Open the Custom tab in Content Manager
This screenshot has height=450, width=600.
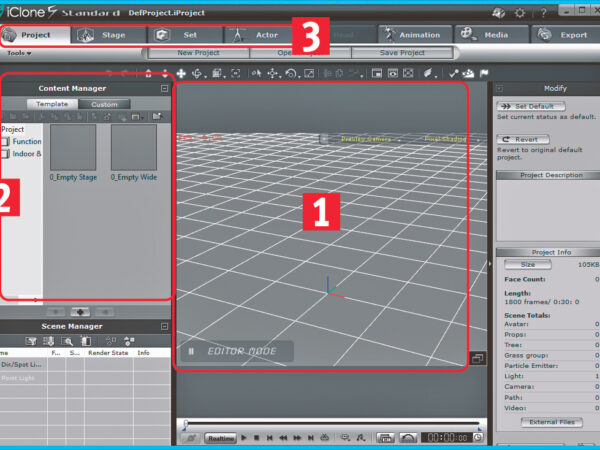pos(104,104)
